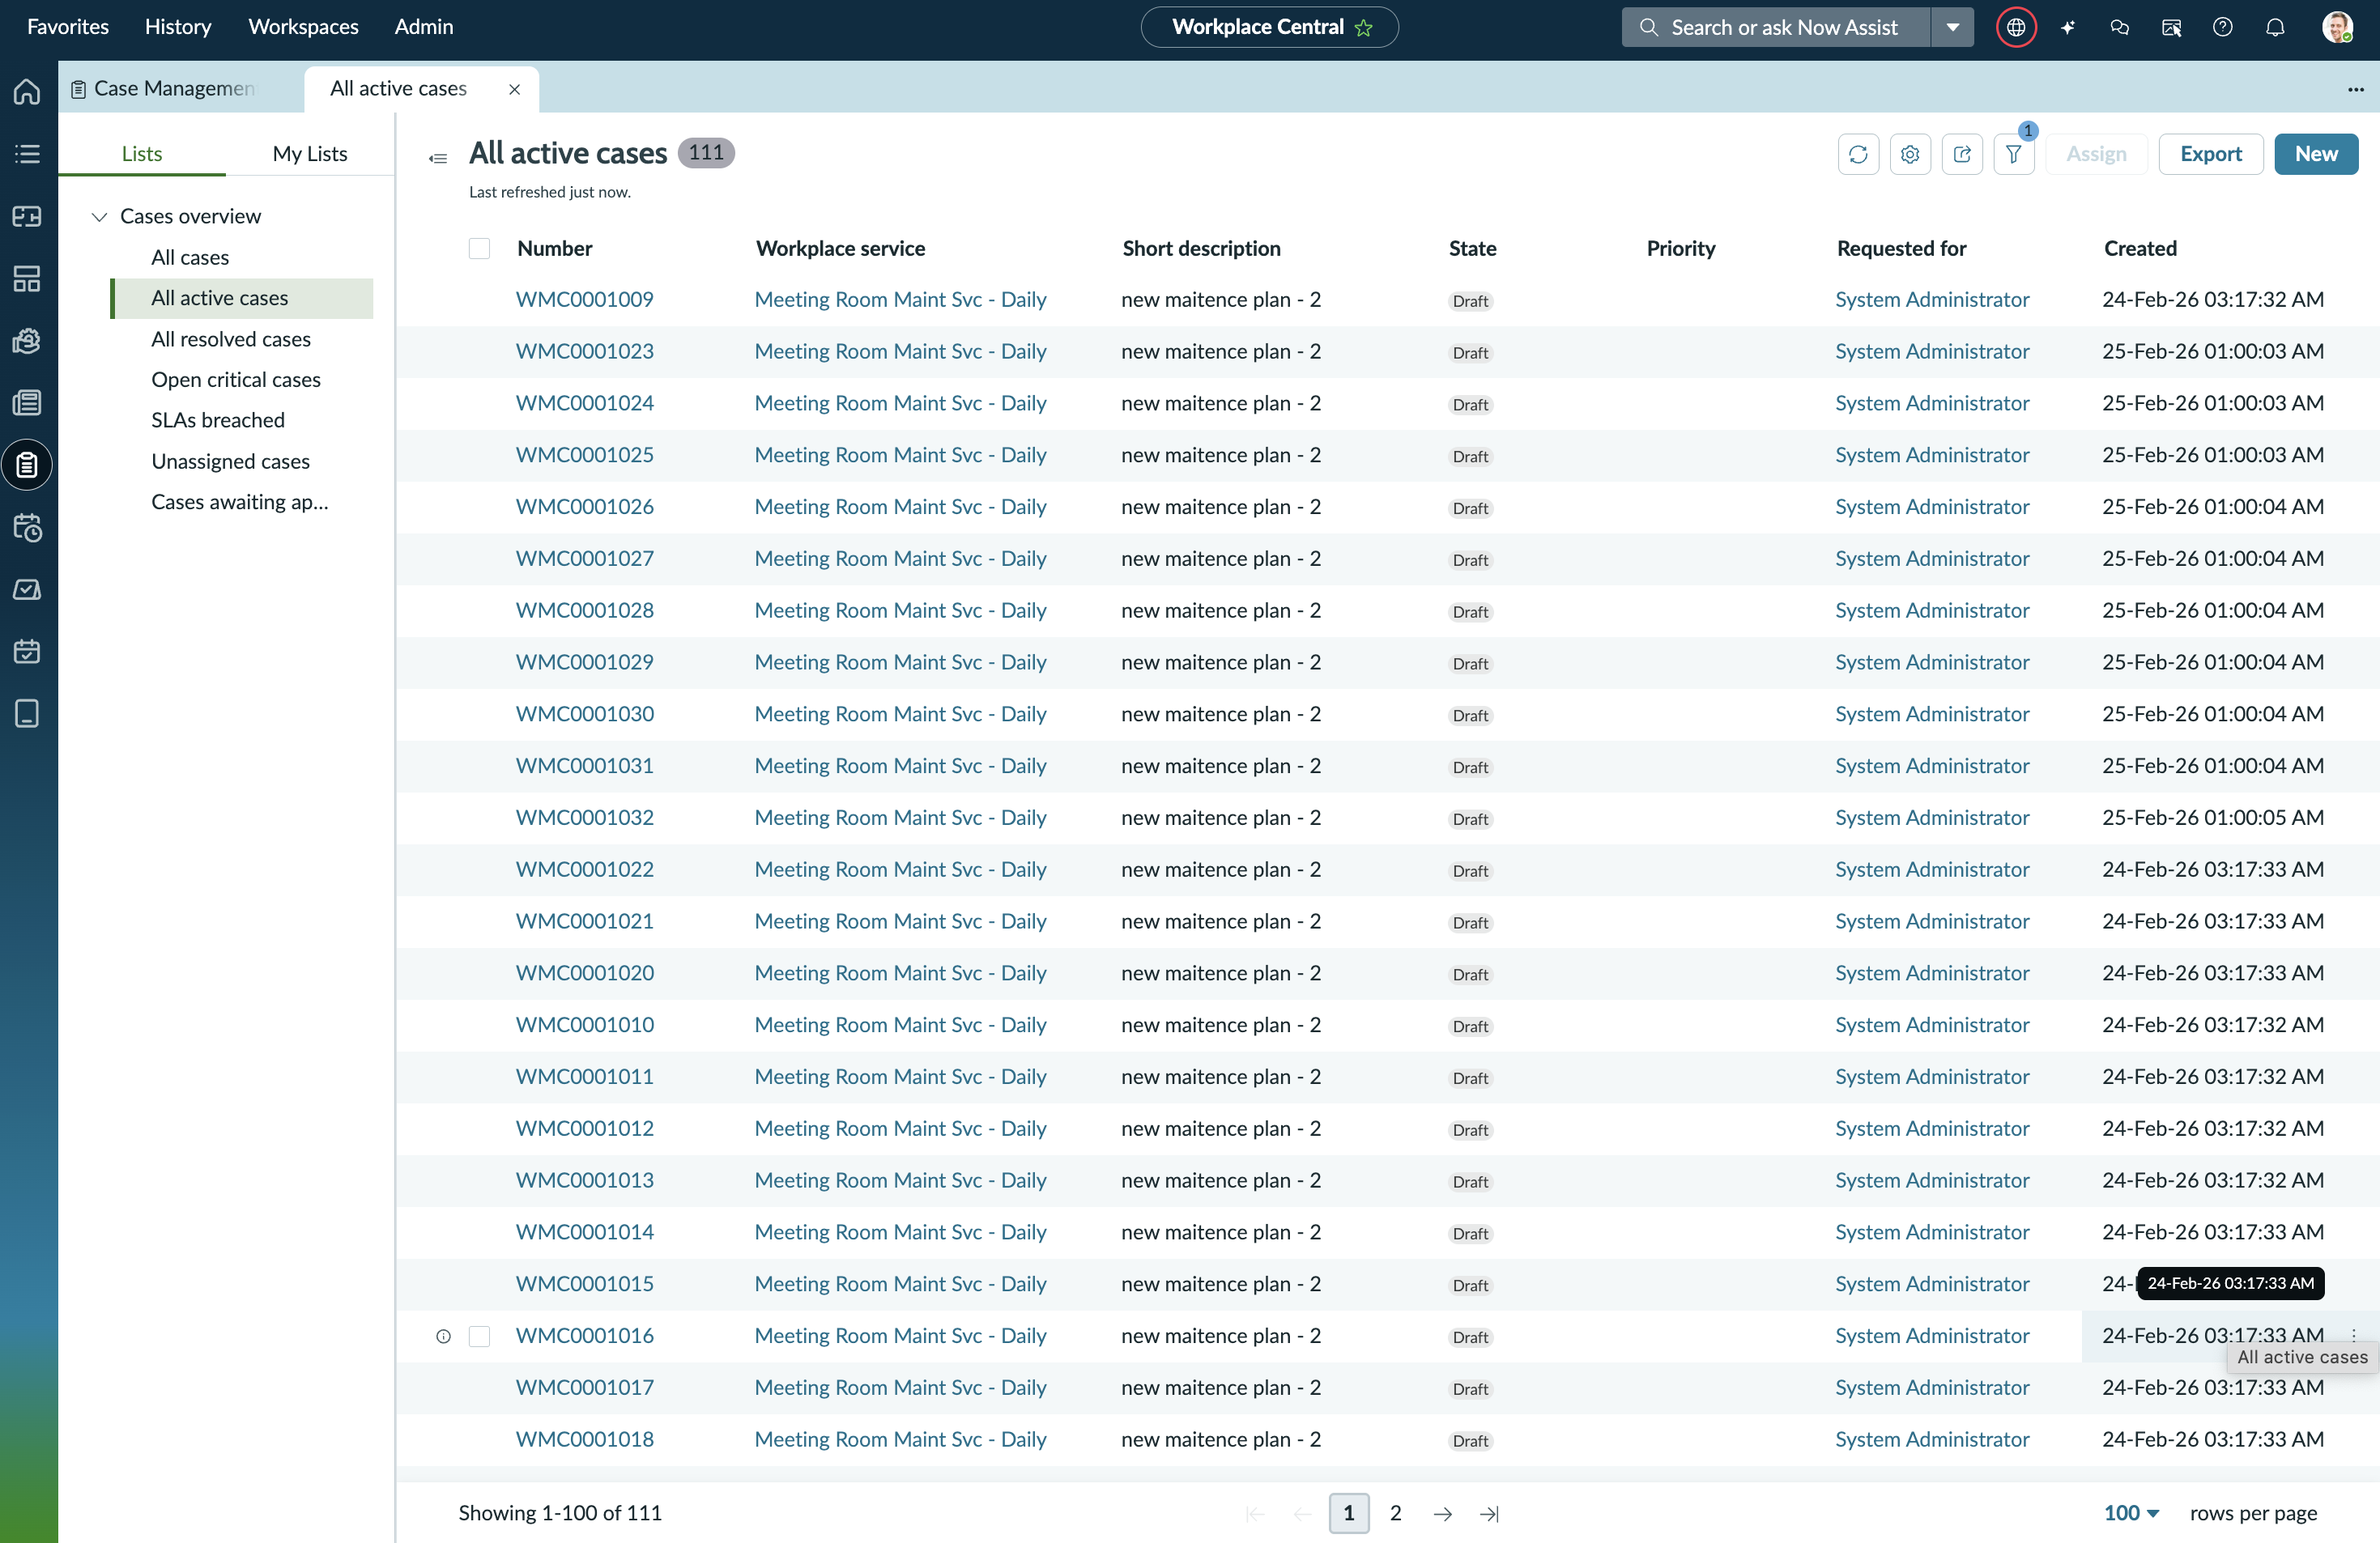The image size is (2380, 1543).
Task: Click the filter funnel icon
Action: click(2014, 154)
